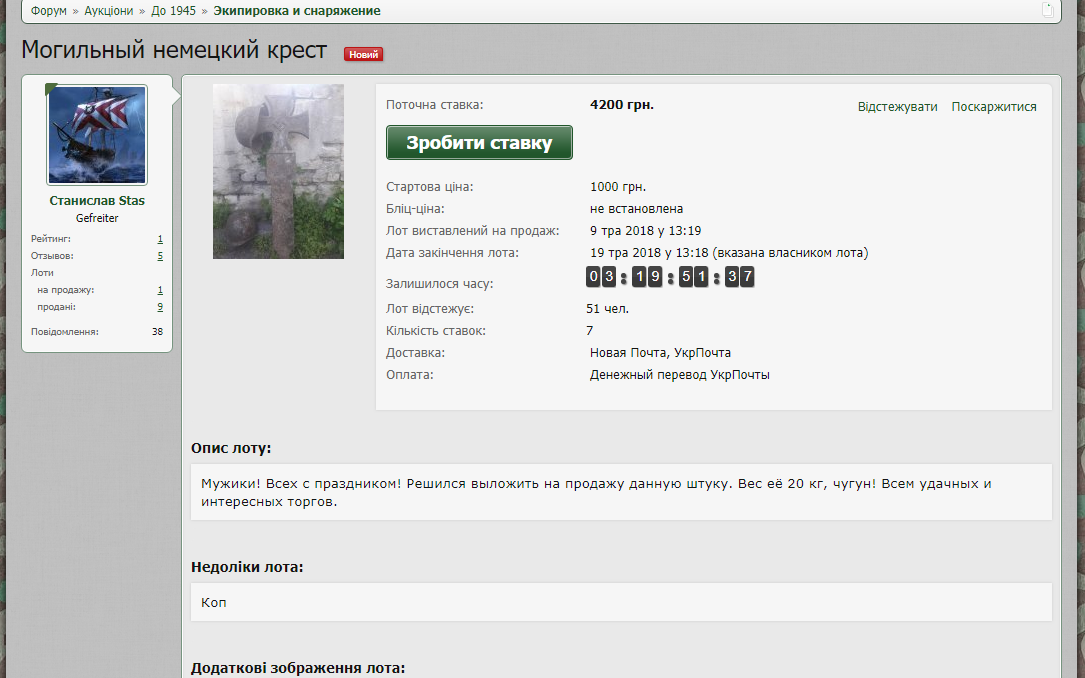This screenshot has width=1085, height=678.
Task: Open the "Станислав Stas" user profile
Action: (97, 201)
